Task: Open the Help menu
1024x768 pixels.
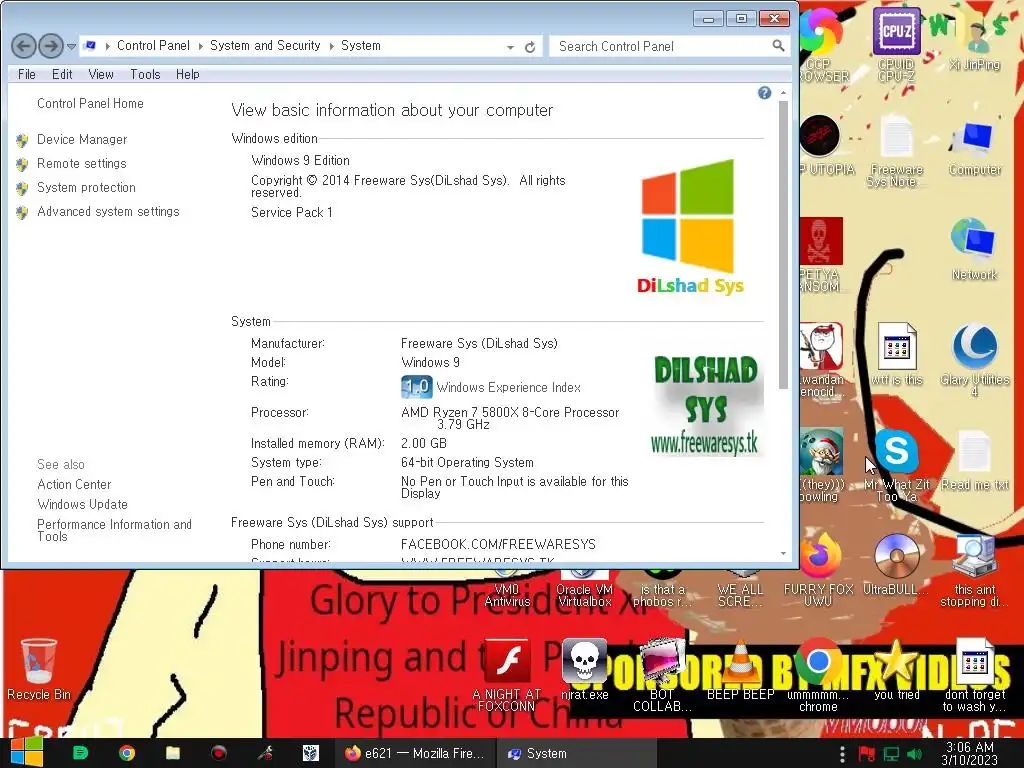Action: [187, 74]
